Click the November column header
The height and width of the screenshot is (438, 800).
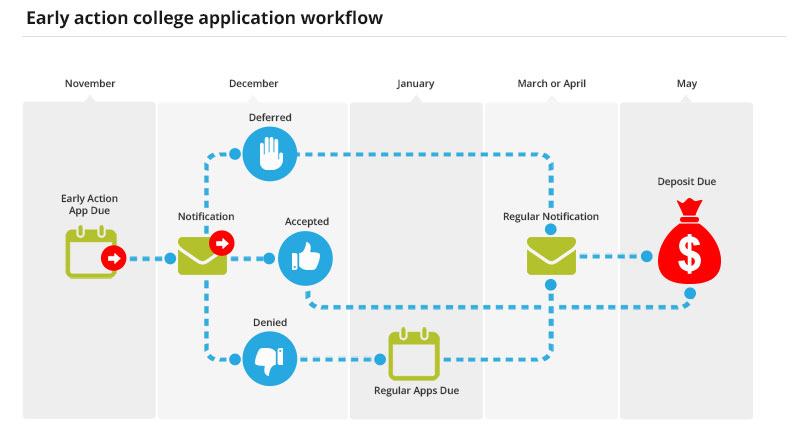tap(90, 83)
